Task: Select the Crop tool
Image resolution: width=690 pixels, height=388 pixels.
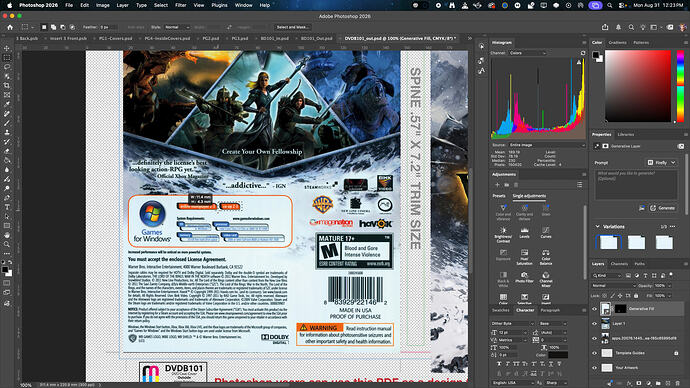Action: point(7,85)
